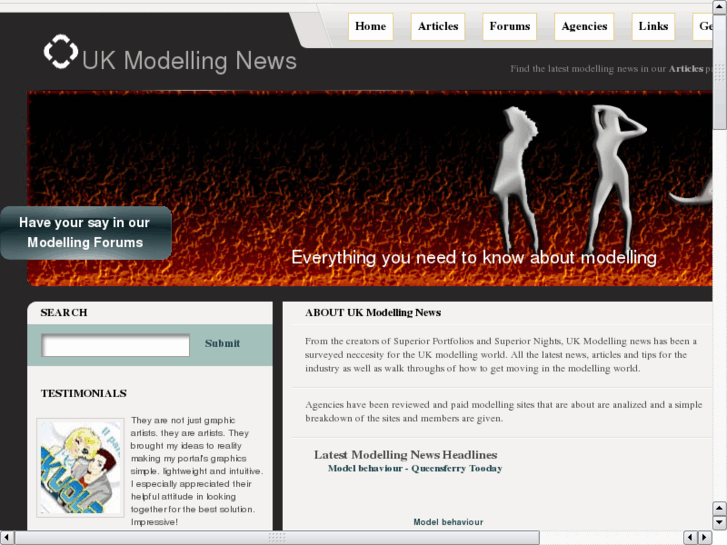The image size is (727, 545).
Task: Click the vertical scrollbar up arrow at the top
Action: point(720,7)
